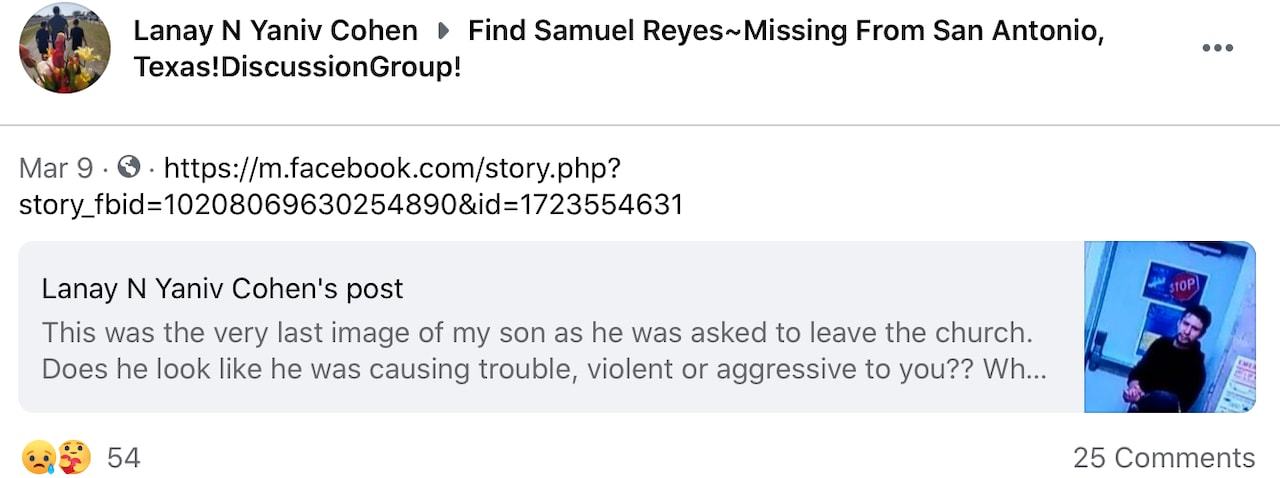This screenshot has height=478, width=1280.
Task: Click the story_fbid line of the URL
Action: click(x=350, y=205)
